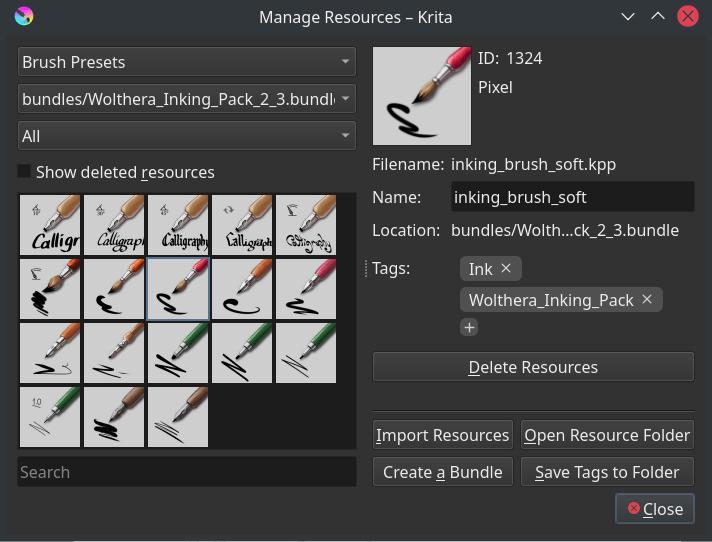Close the Manage Resources dialog

(x=655, y=509)
